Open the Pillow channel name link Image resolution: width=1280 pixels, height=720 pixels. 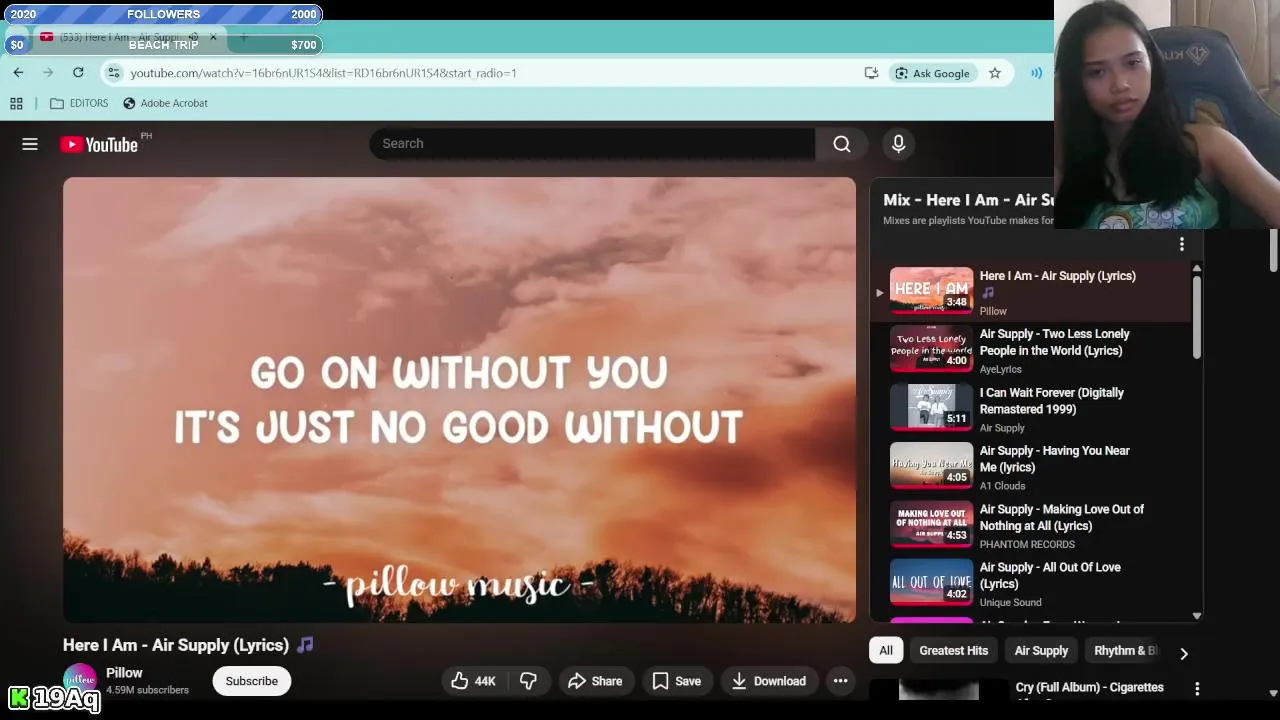click(x=124, y=673)
